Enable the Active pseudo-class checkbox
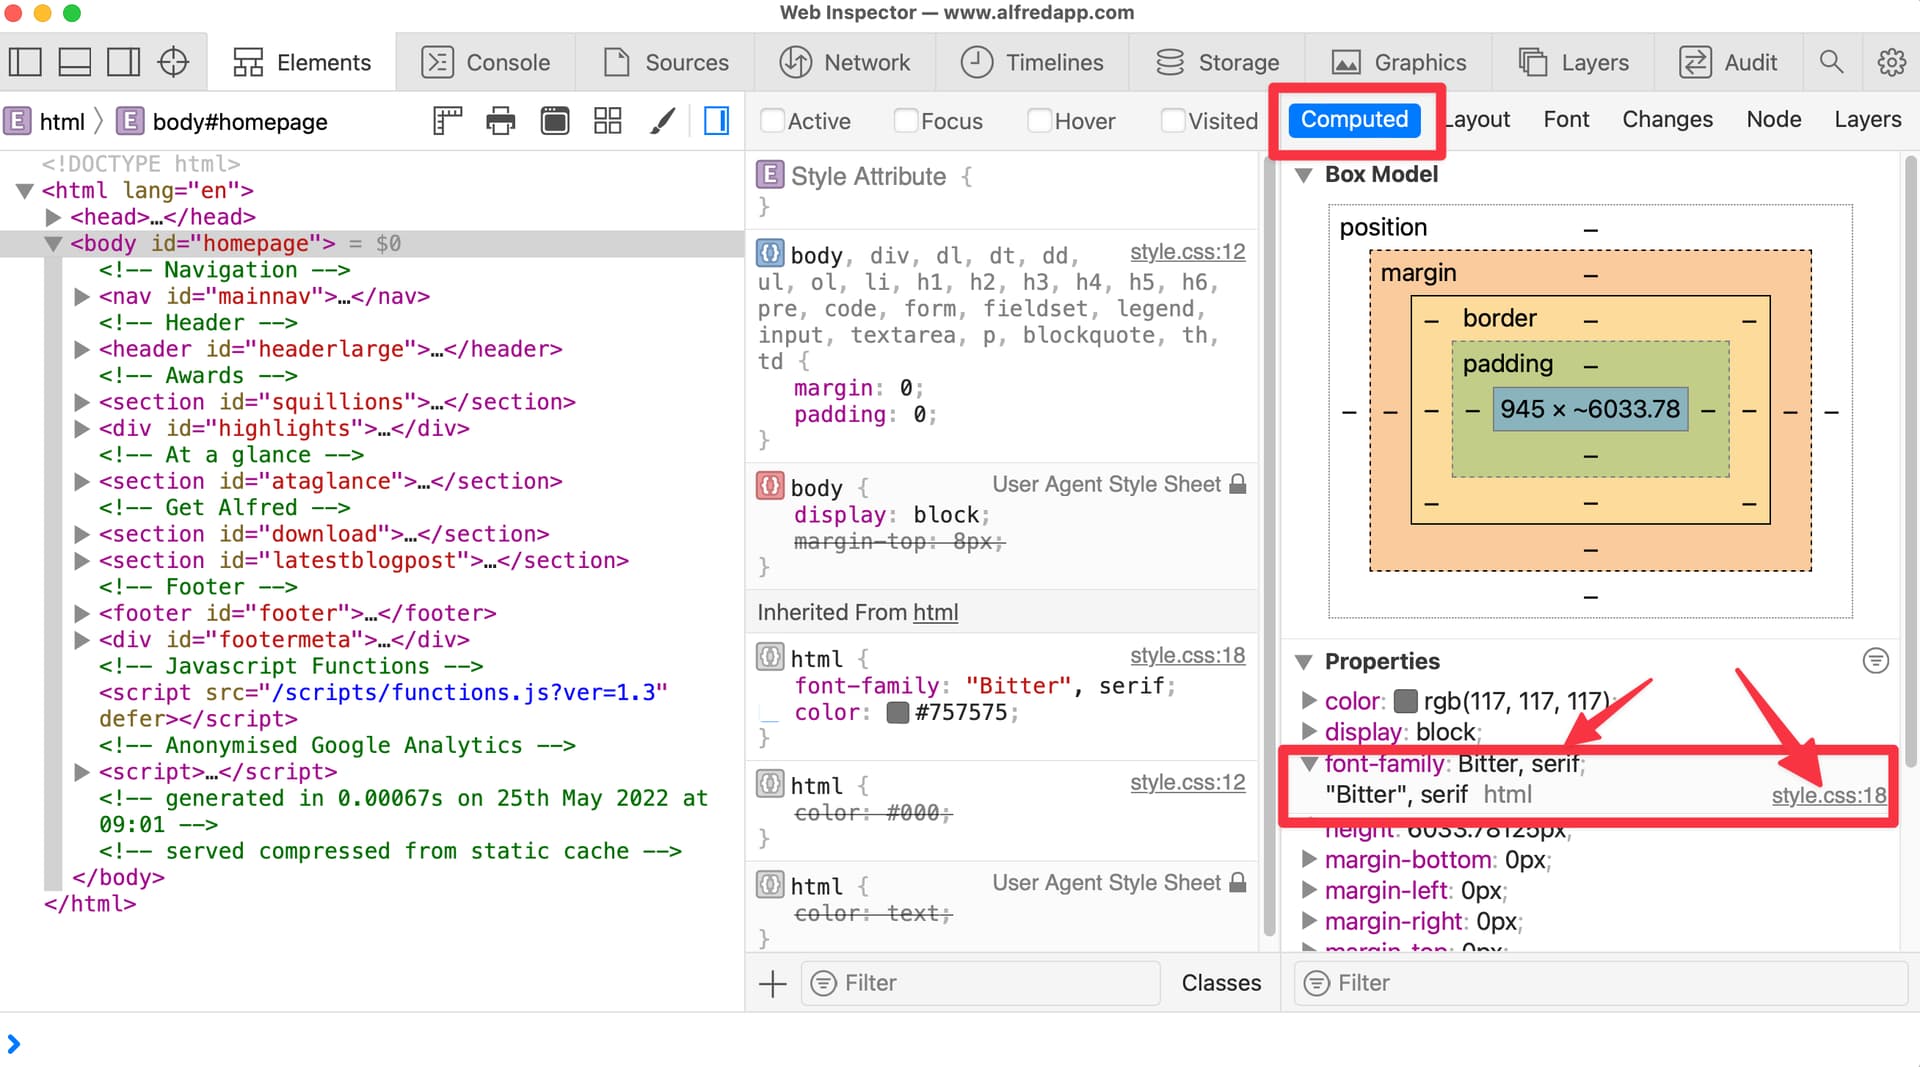The image size is (1920, 1067). tap(772, 121)
